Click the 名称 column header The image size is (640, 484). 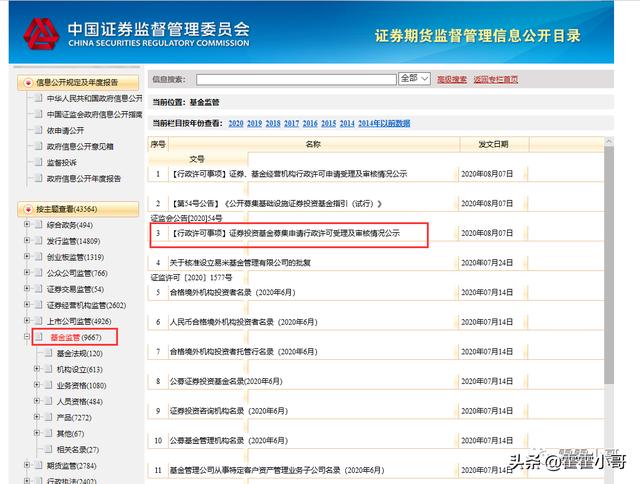313,144
